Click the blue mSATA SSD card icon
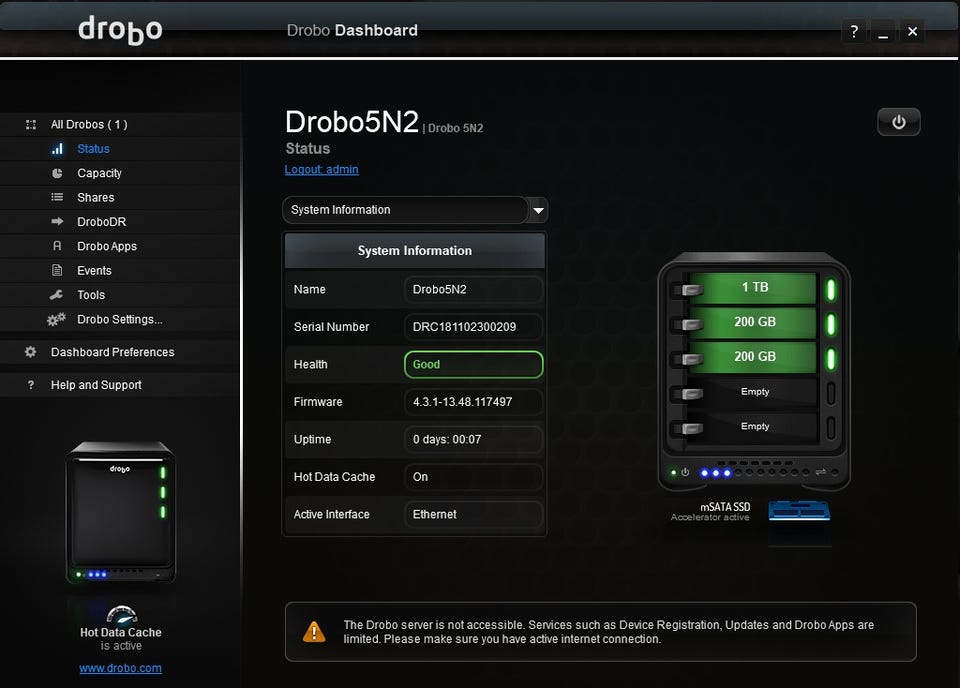Image resolution: width=960 pixels, height=688 pixels. [x=799, y=510]
